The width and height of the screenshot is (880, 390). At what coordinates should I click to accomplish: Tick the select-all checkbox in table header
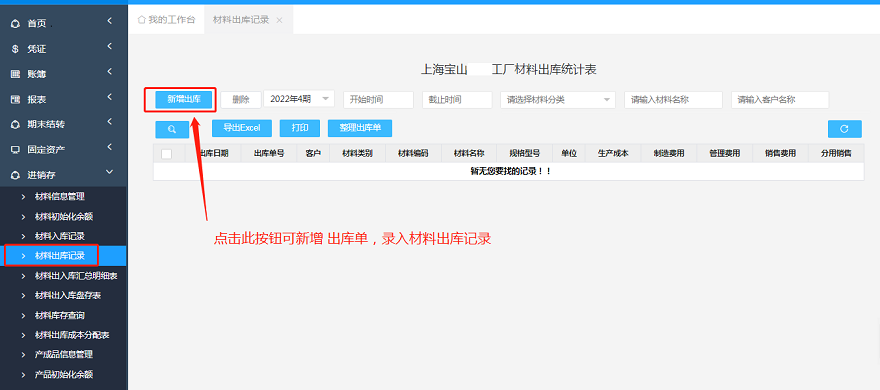pyautogui.click(x=166, y=154)
